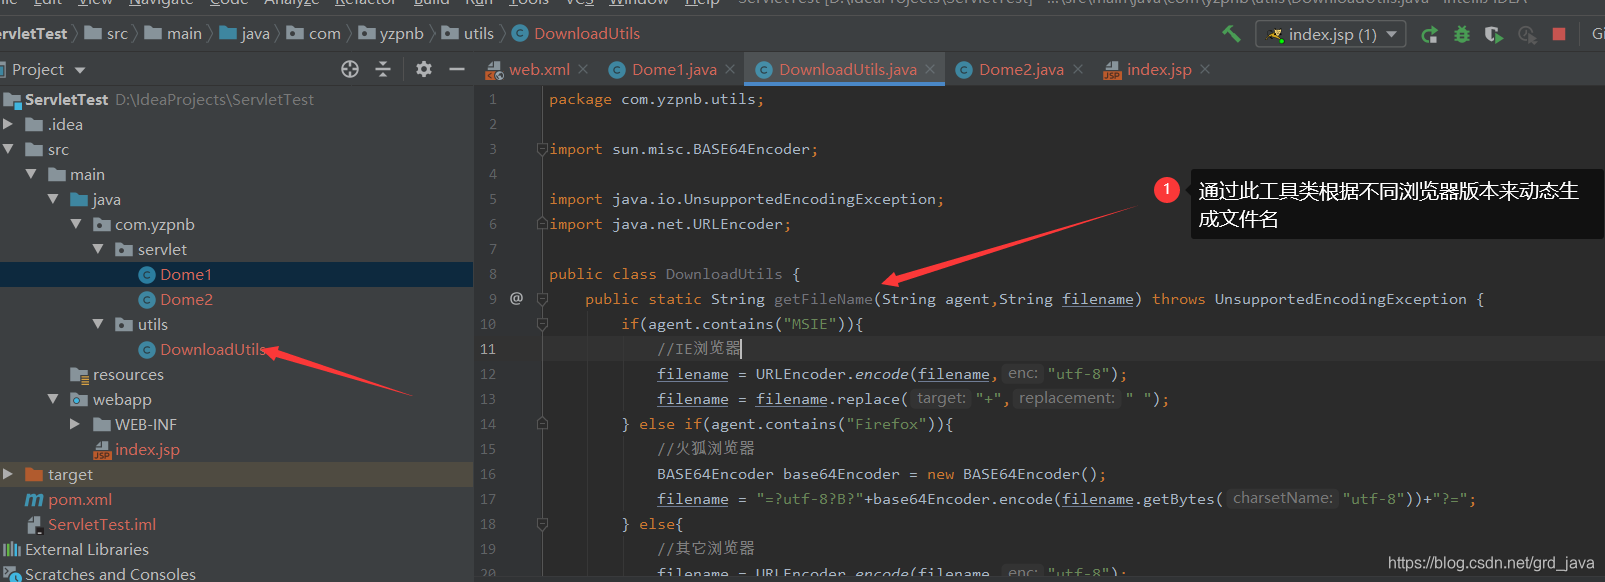This screenshot has height=582, width=1605.
Task: Click the External Libraries icon
Action: pyautogui.click(x=12, y=549)
